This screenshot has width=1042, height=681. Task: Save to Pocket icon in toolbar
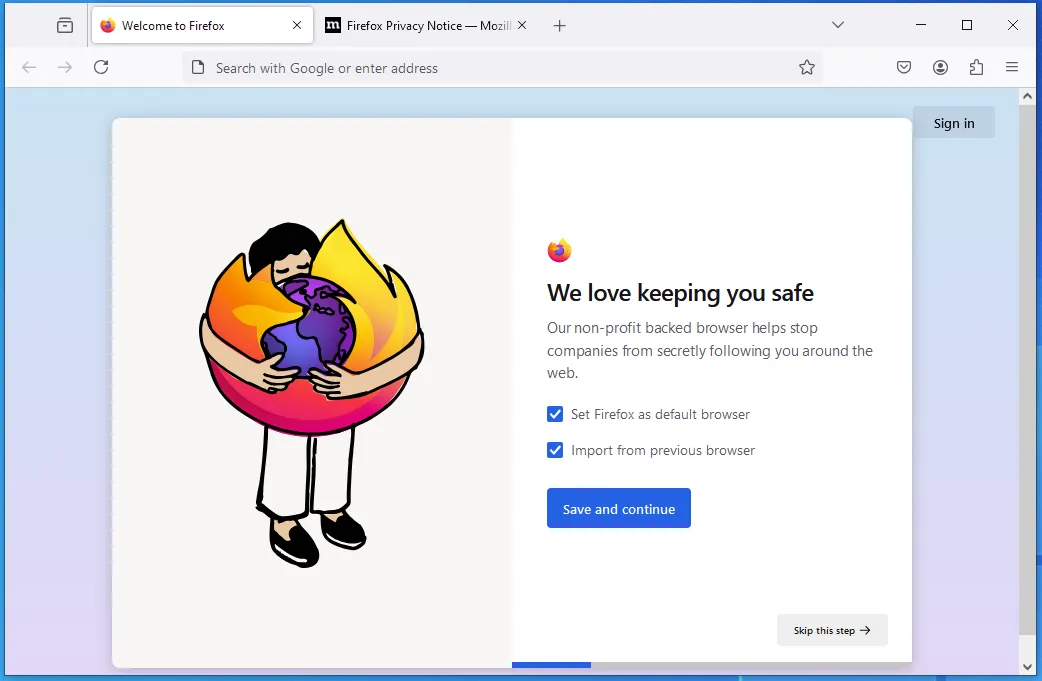(904, 67)
